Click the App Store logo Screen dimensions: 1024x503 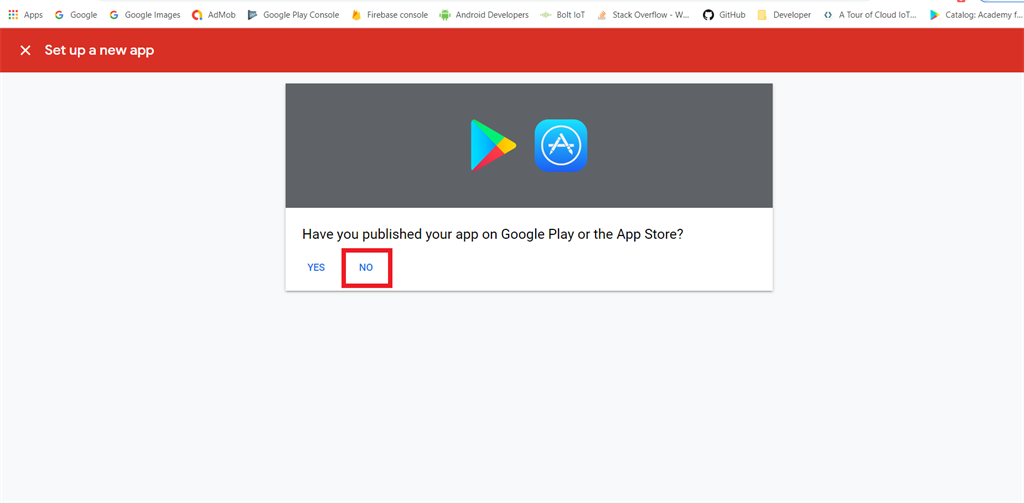coord(560,145)
